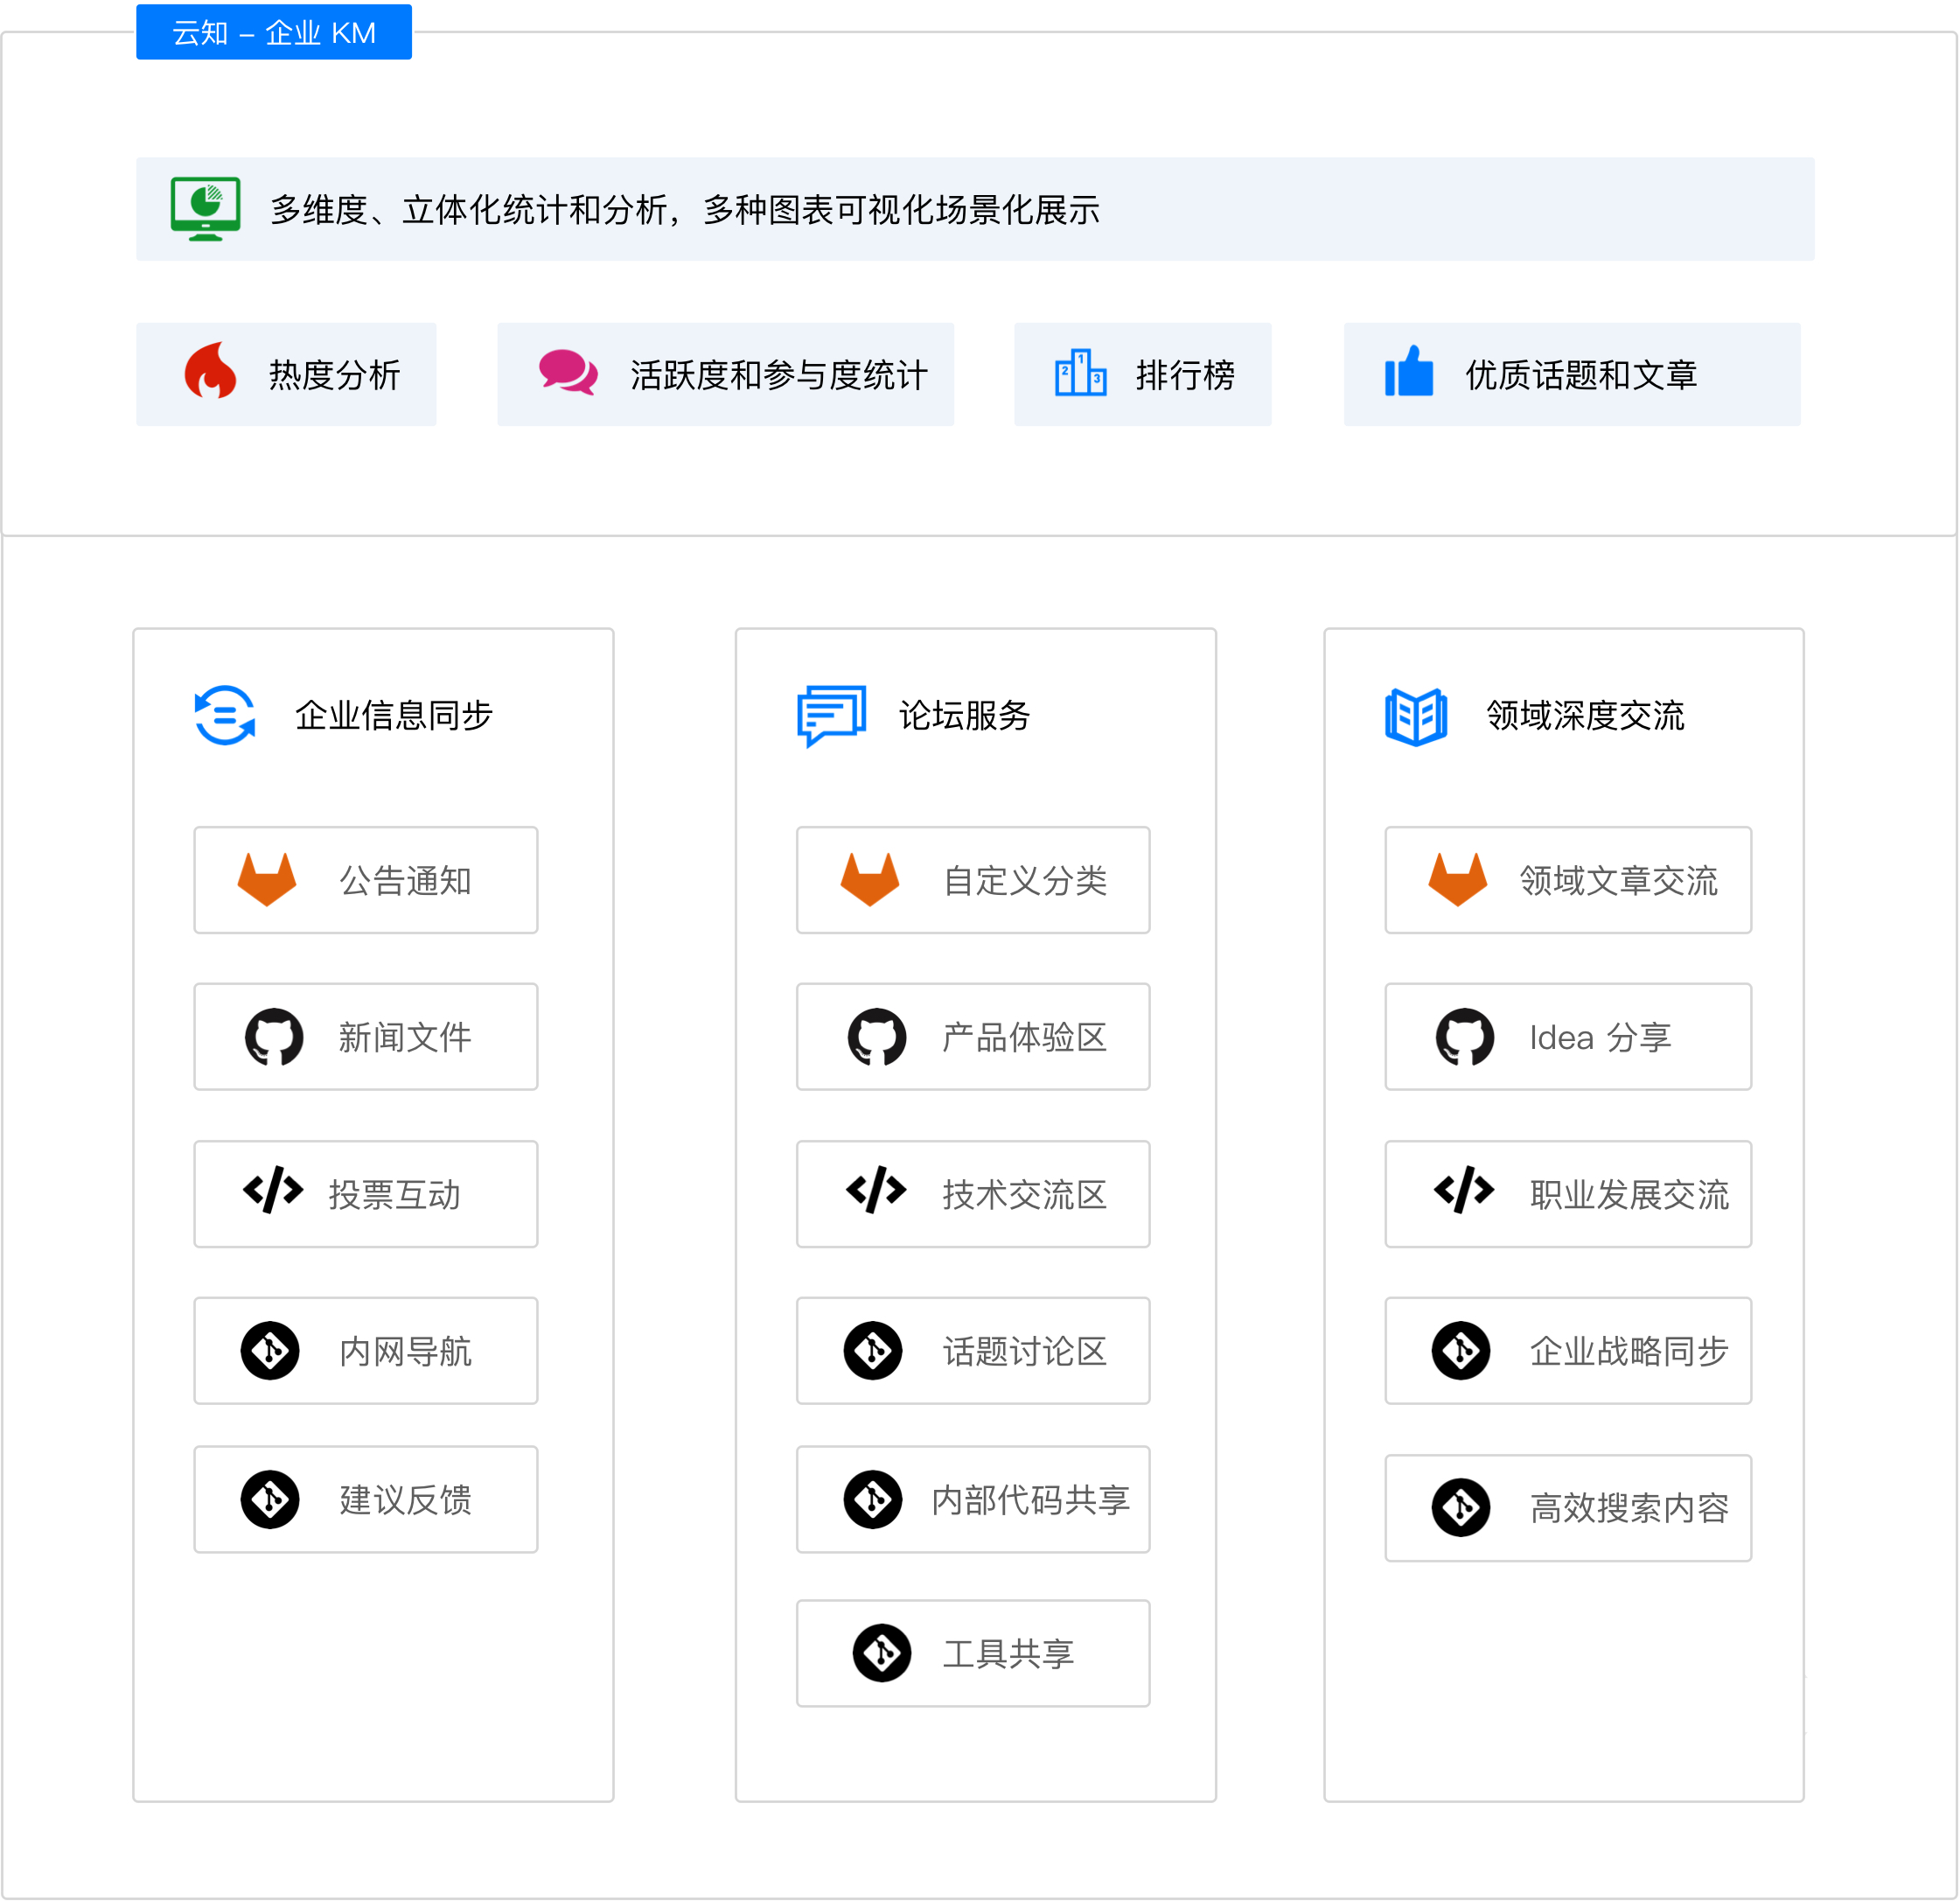Click the GitLab fox icon in 自定义分类
The width and height of the screenshot is (1960, 1901).
pos(870,880)
